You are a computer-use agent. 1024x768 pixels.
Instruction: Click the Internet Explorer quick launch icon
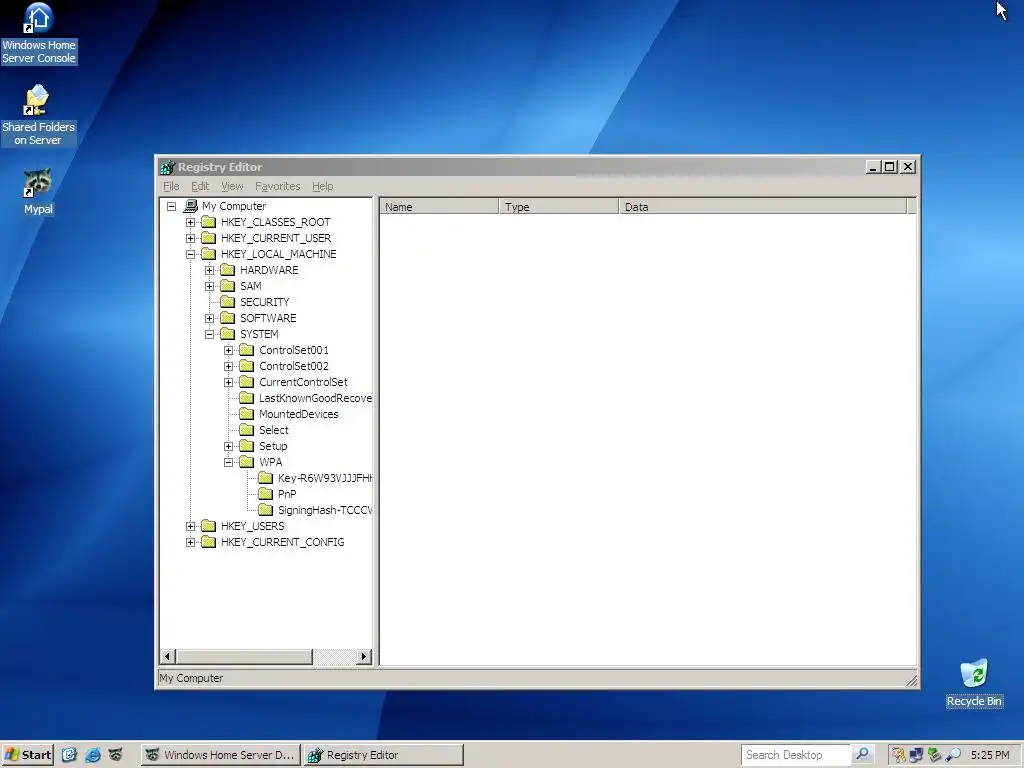pyautogui.click(x=93, y=755)
